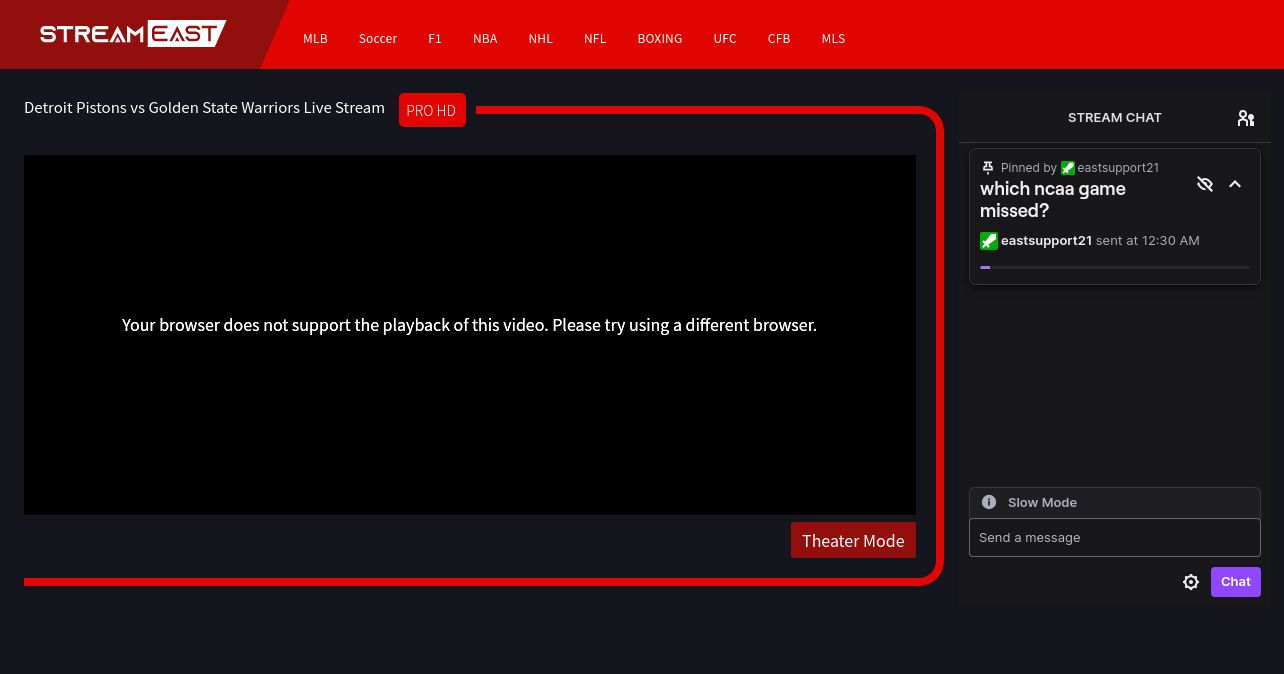
Task: Collapse the pinned message chevron
Action: click(x=1235, y=184)
